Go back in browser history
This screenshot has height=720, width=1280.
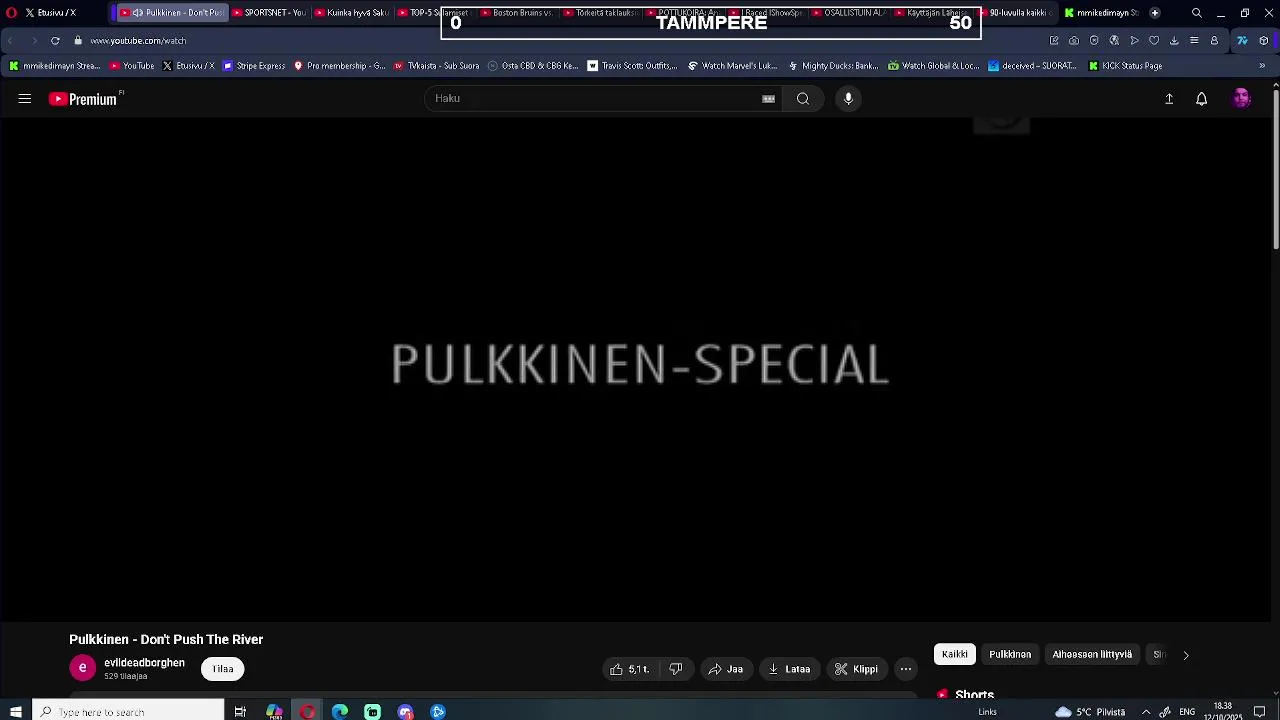(11, 41)
